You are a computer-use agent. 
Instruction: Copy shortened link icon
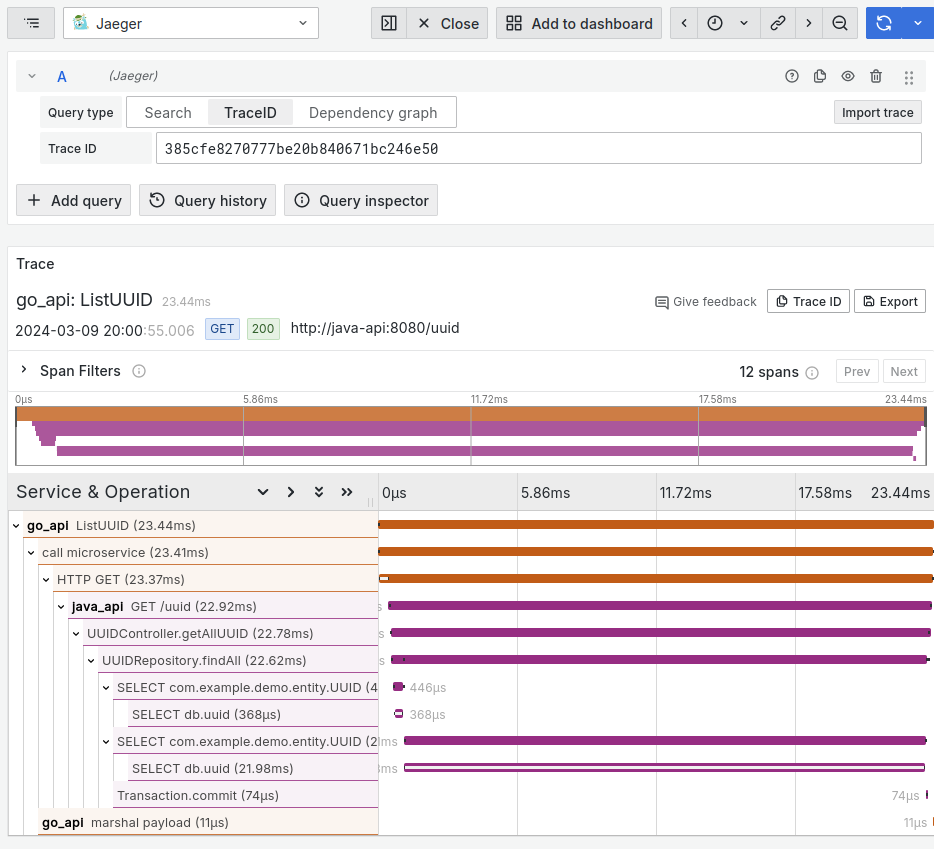777,23
